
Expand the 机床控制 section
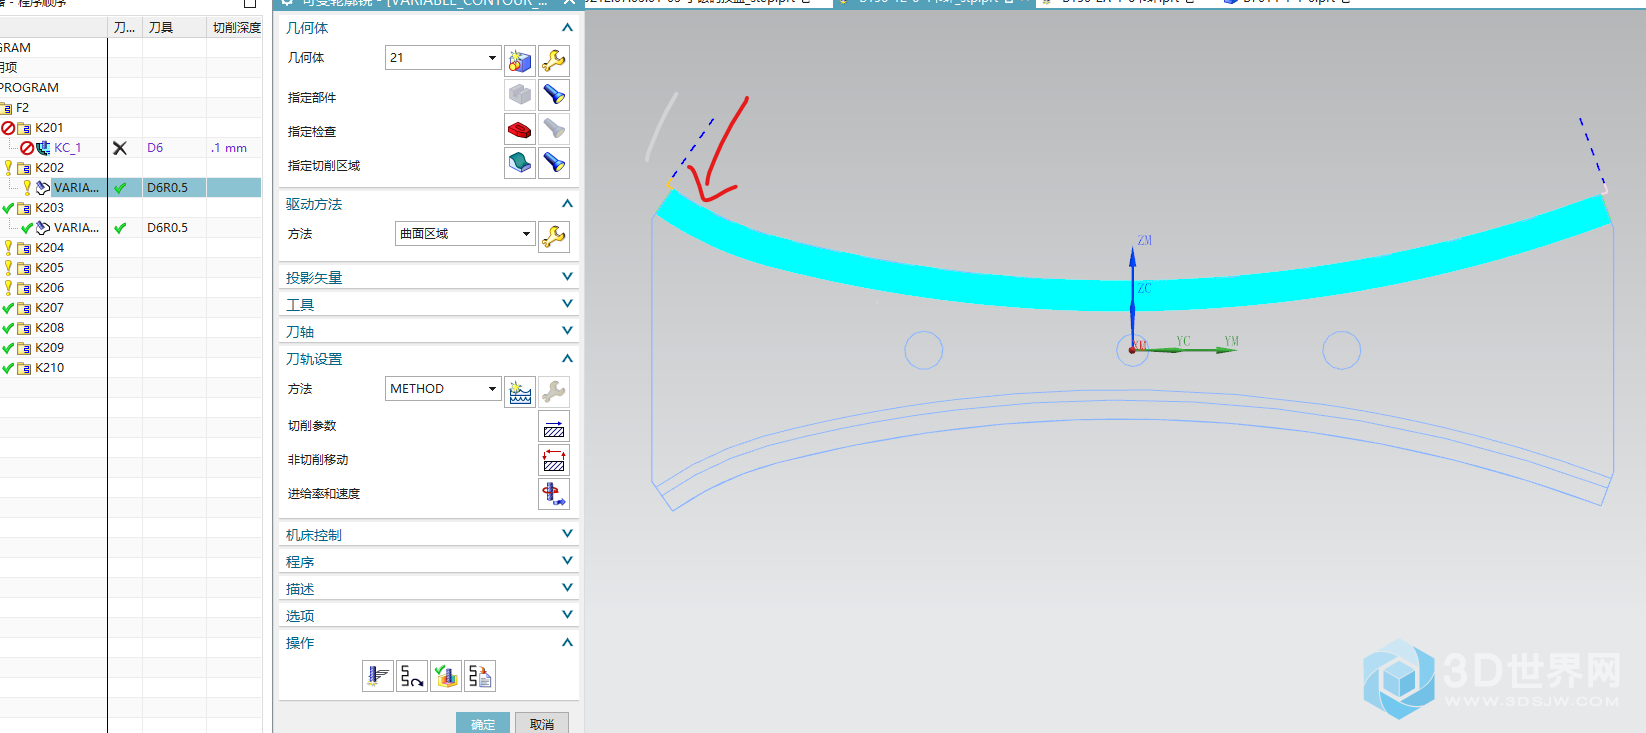[567, 534]
